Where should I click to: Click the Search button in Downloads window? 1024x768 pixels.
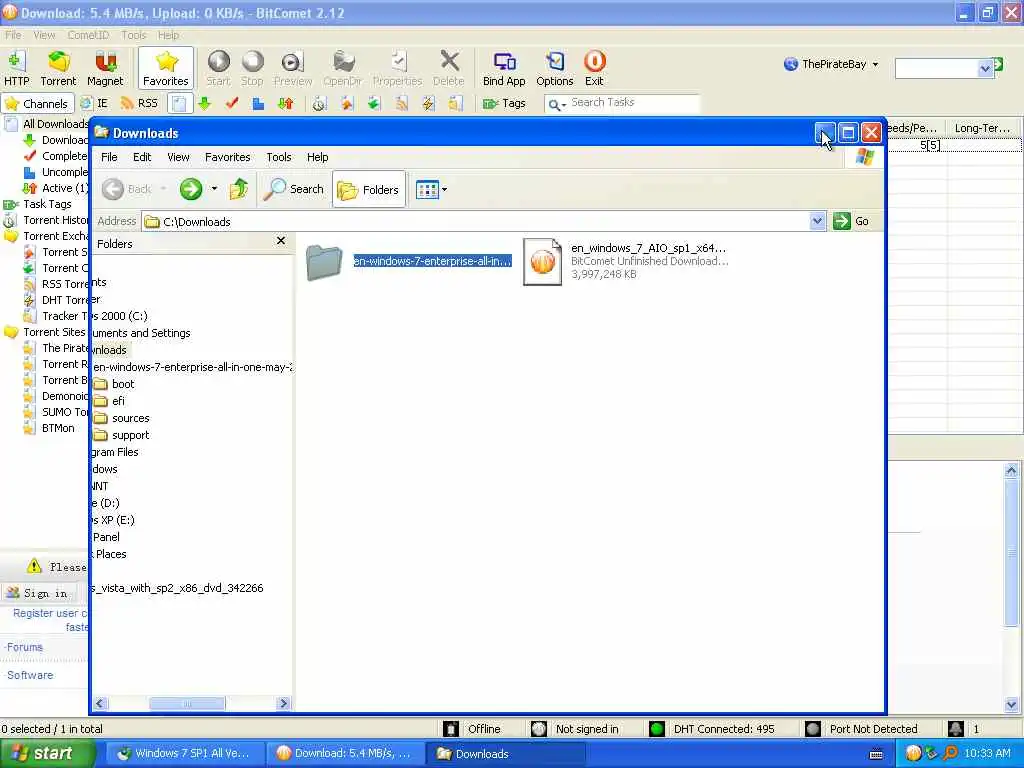pos(294,189)
